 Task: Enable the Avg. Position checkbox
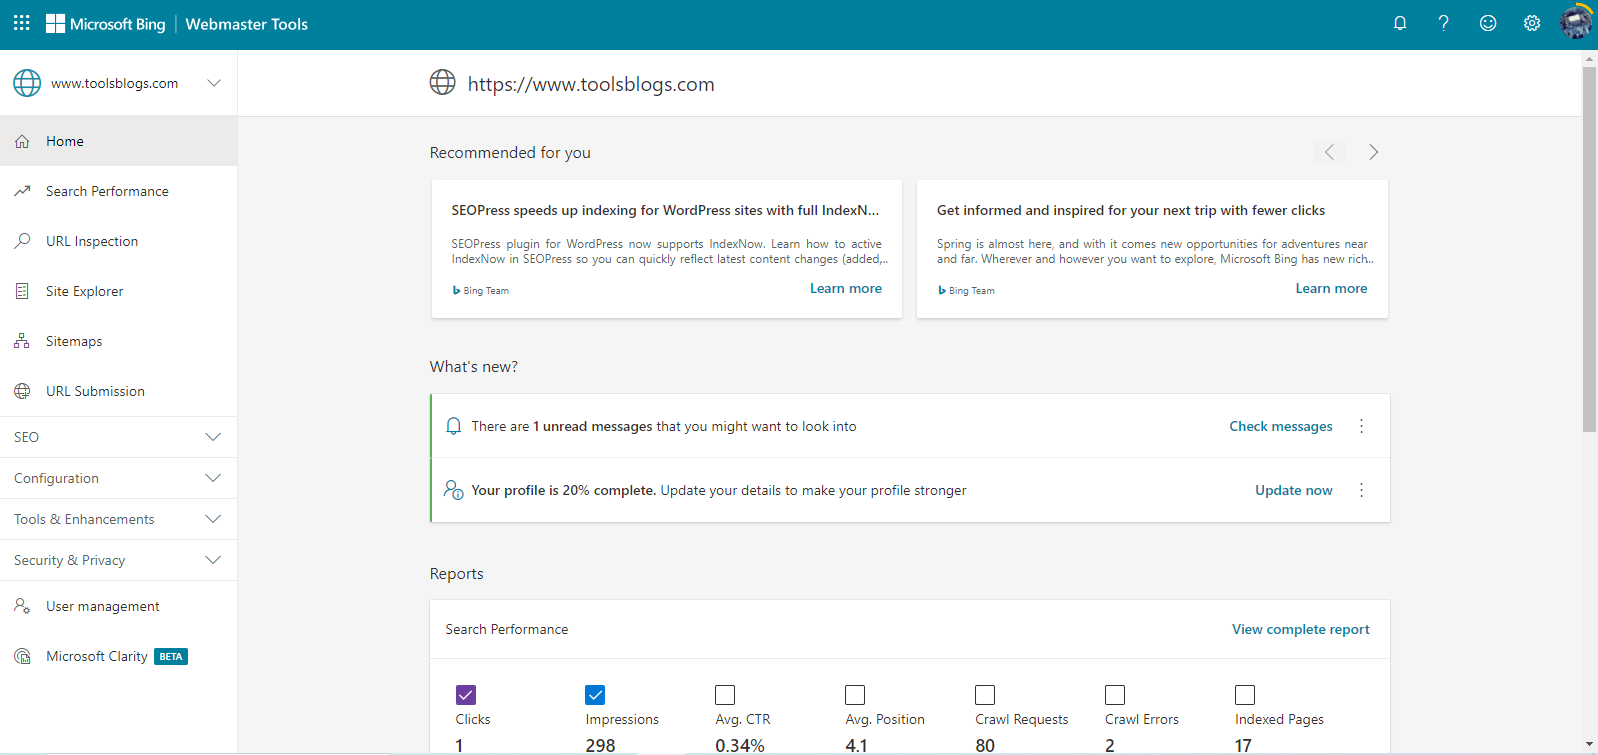point(855,695)
